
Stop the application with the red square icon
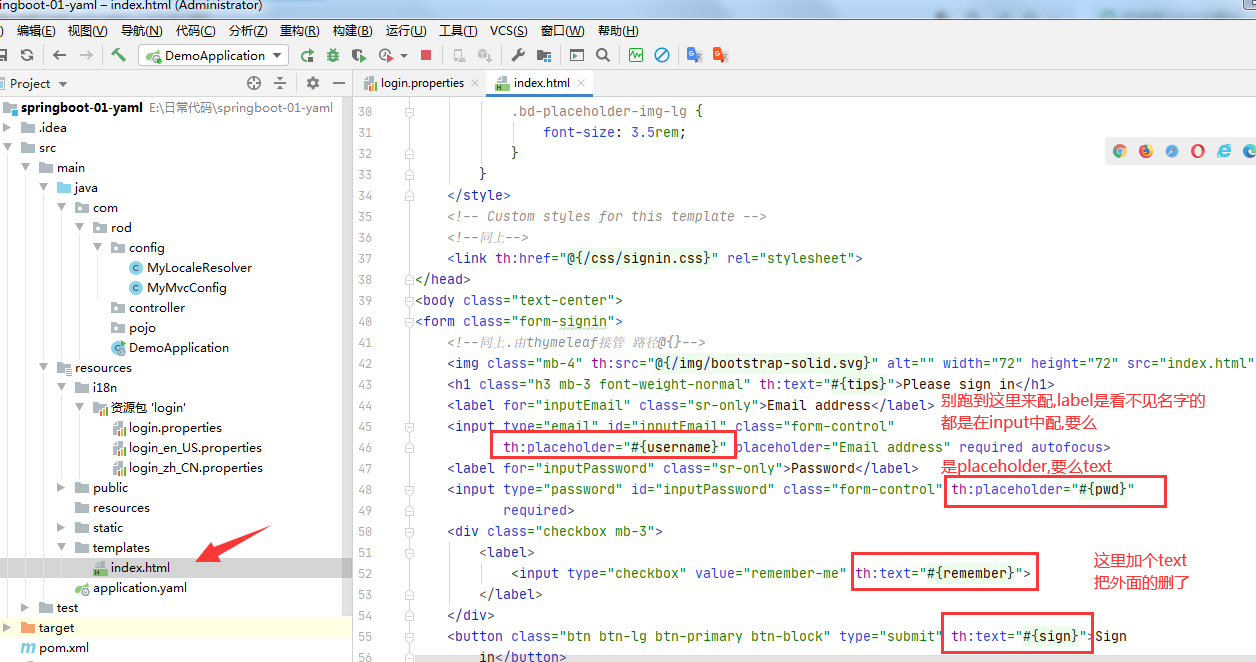pos(426,55)
